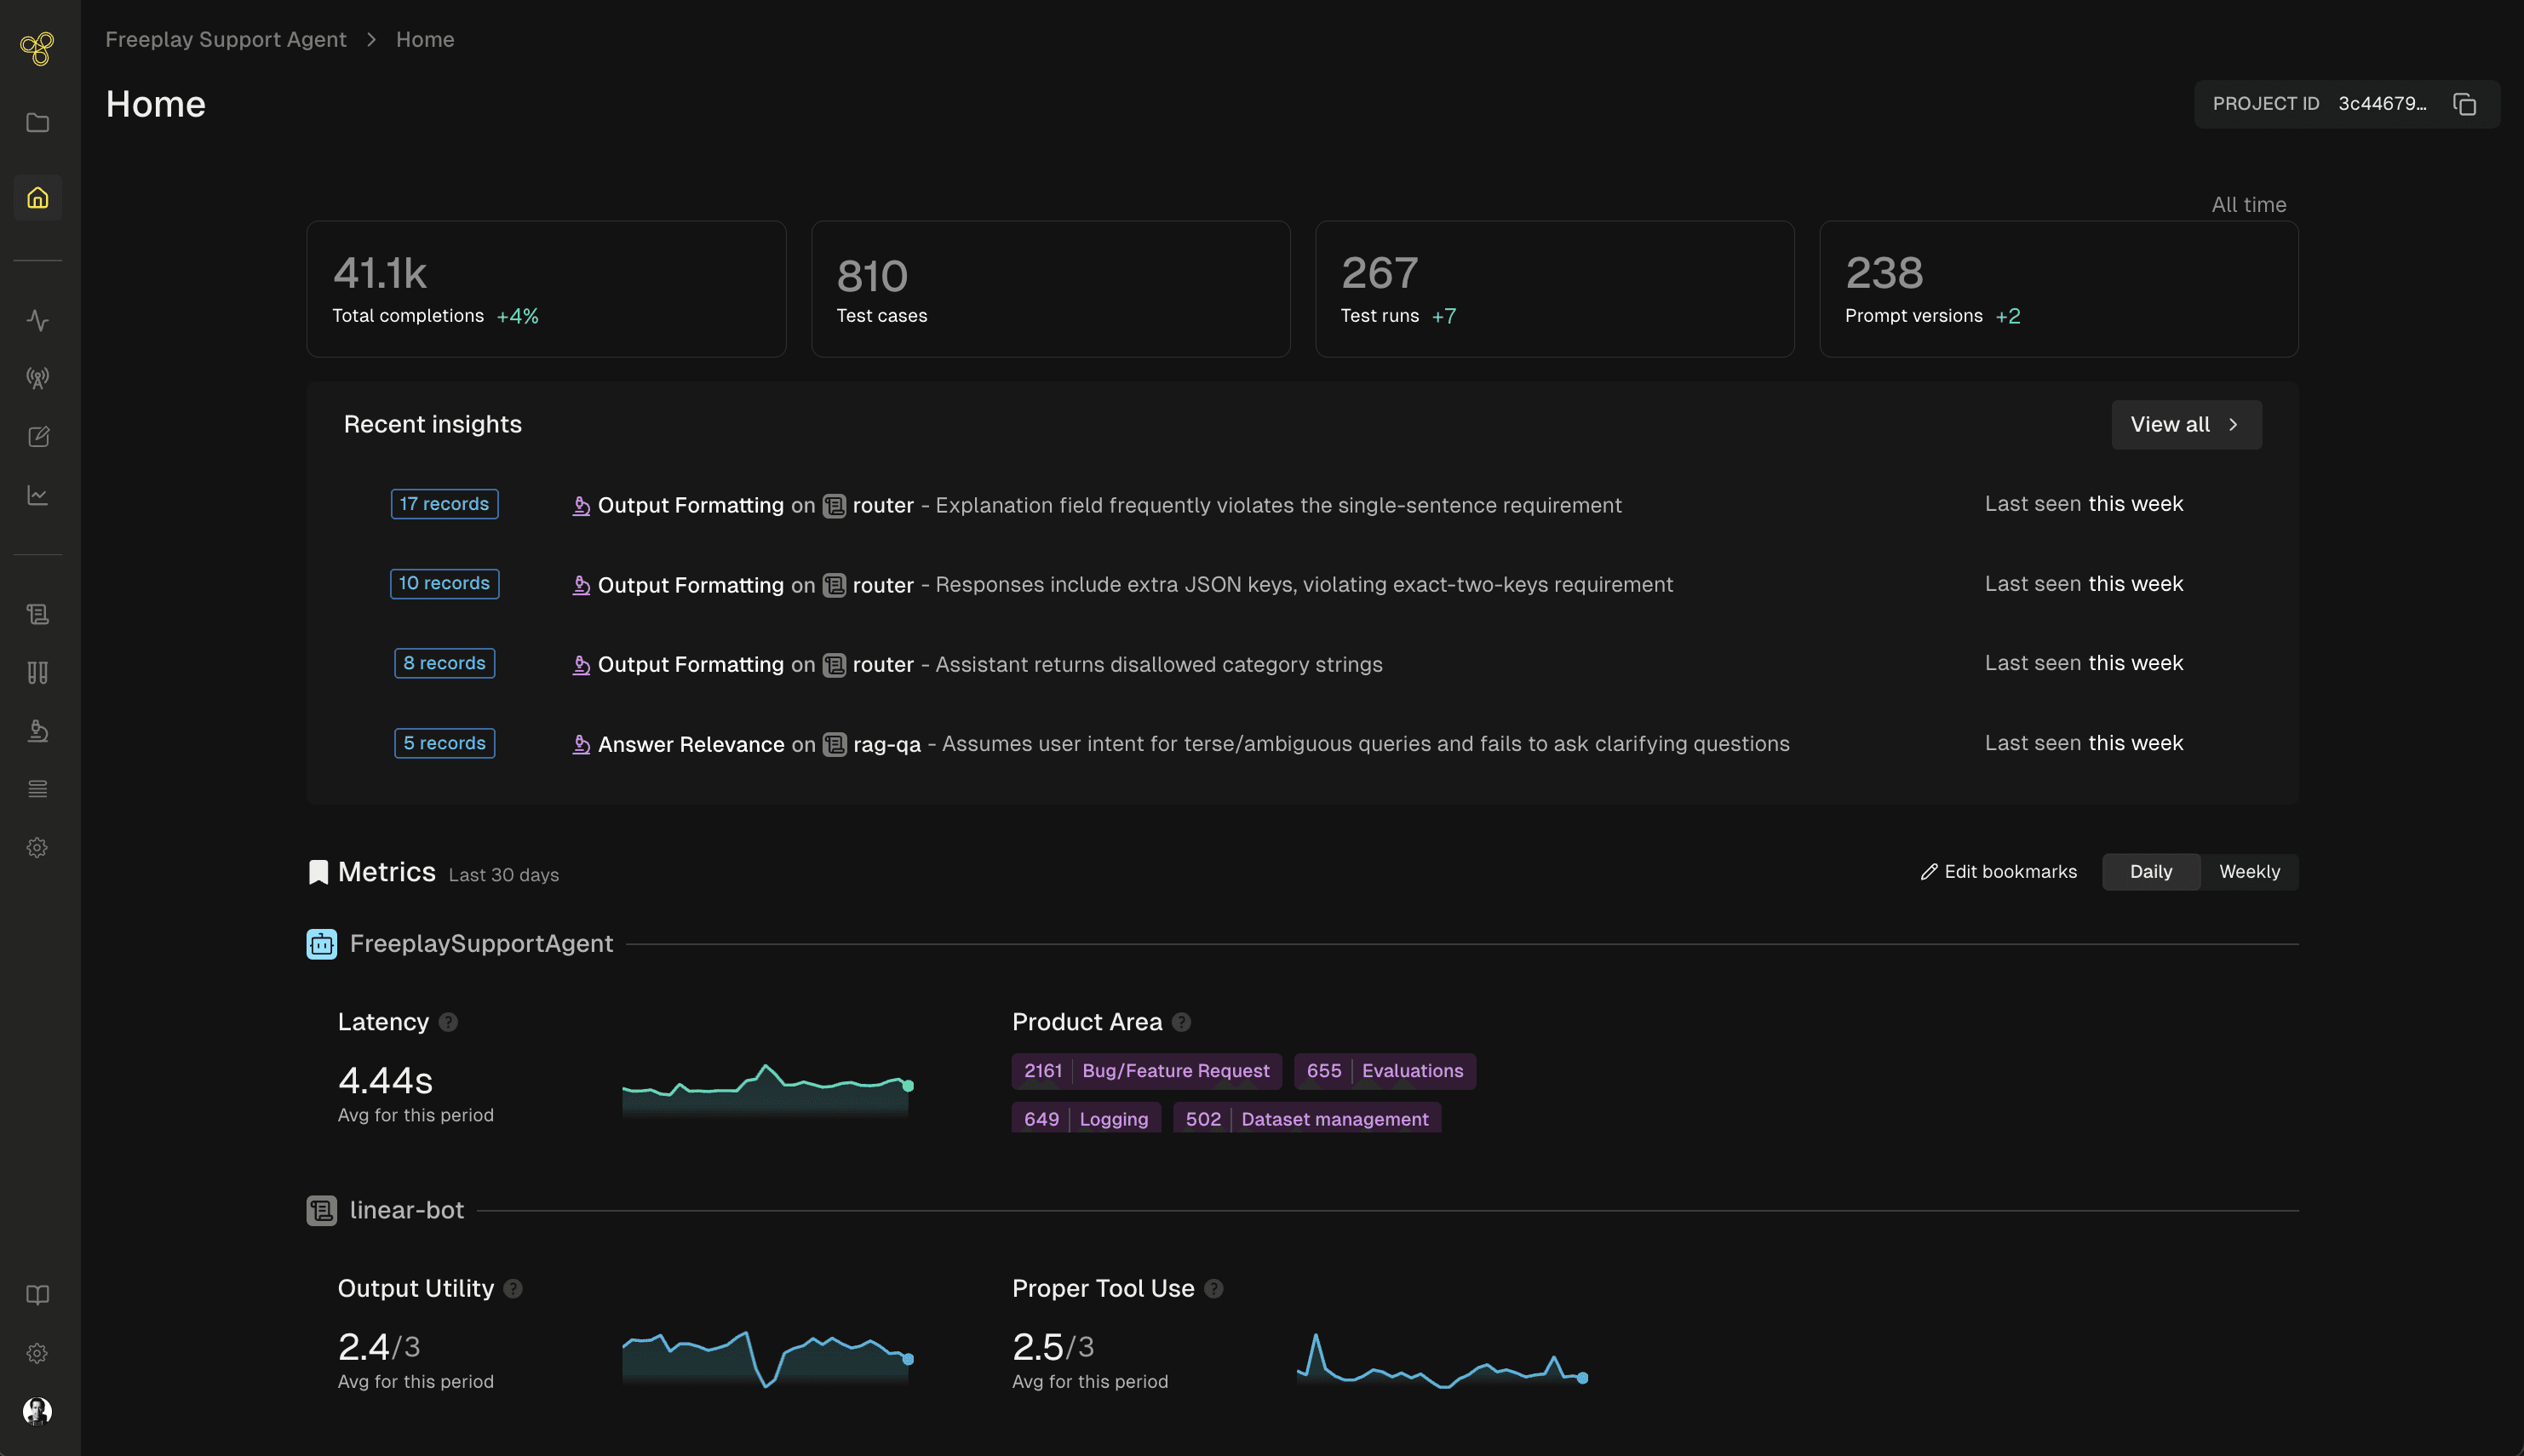The width and height of the screenshot is (2524, 1456).
Task: Click the microscope icon in sidebar
Action: pyautogui.click(x=38, y=731)
